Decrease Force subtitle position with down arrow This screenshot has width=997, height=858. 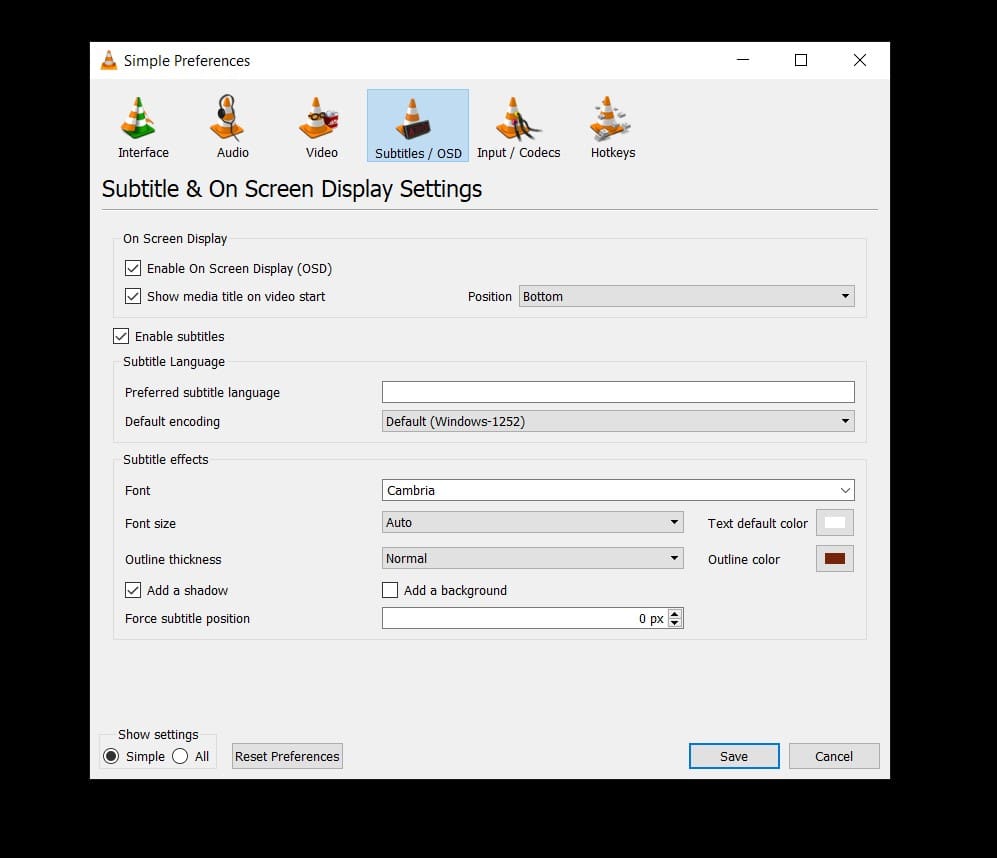675,623
